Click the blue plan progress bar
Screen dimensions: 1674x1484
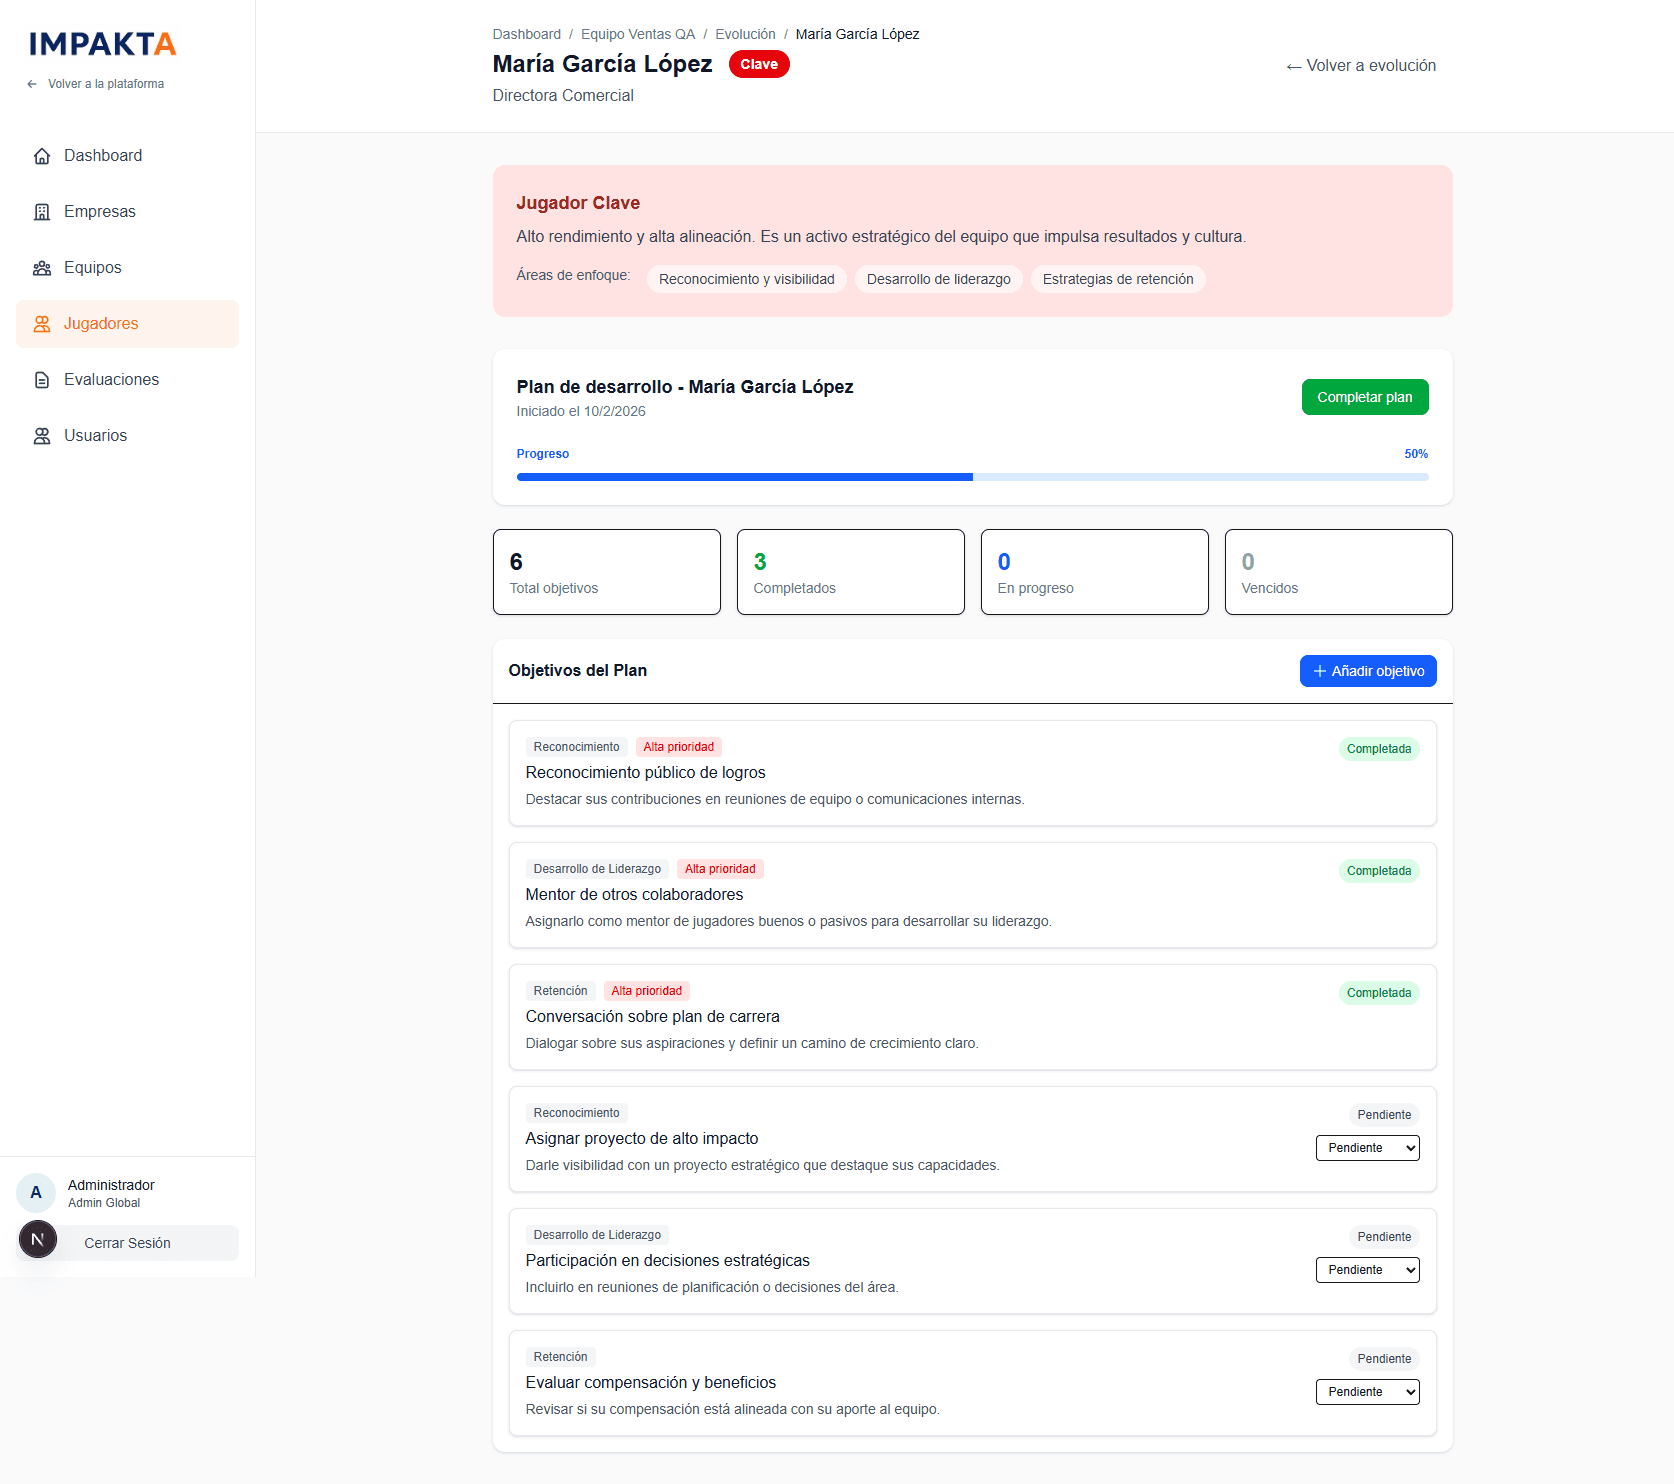[x=744, y=477]
